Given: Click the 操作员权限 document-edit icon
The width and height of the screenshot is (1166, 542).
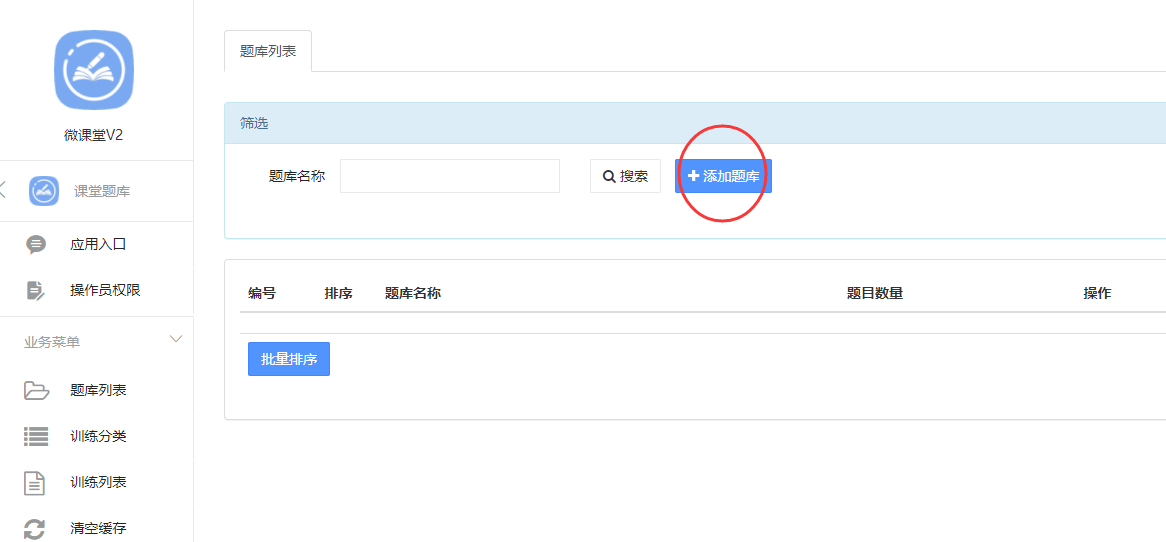Looking at the screenshot, I should [36, 290].
